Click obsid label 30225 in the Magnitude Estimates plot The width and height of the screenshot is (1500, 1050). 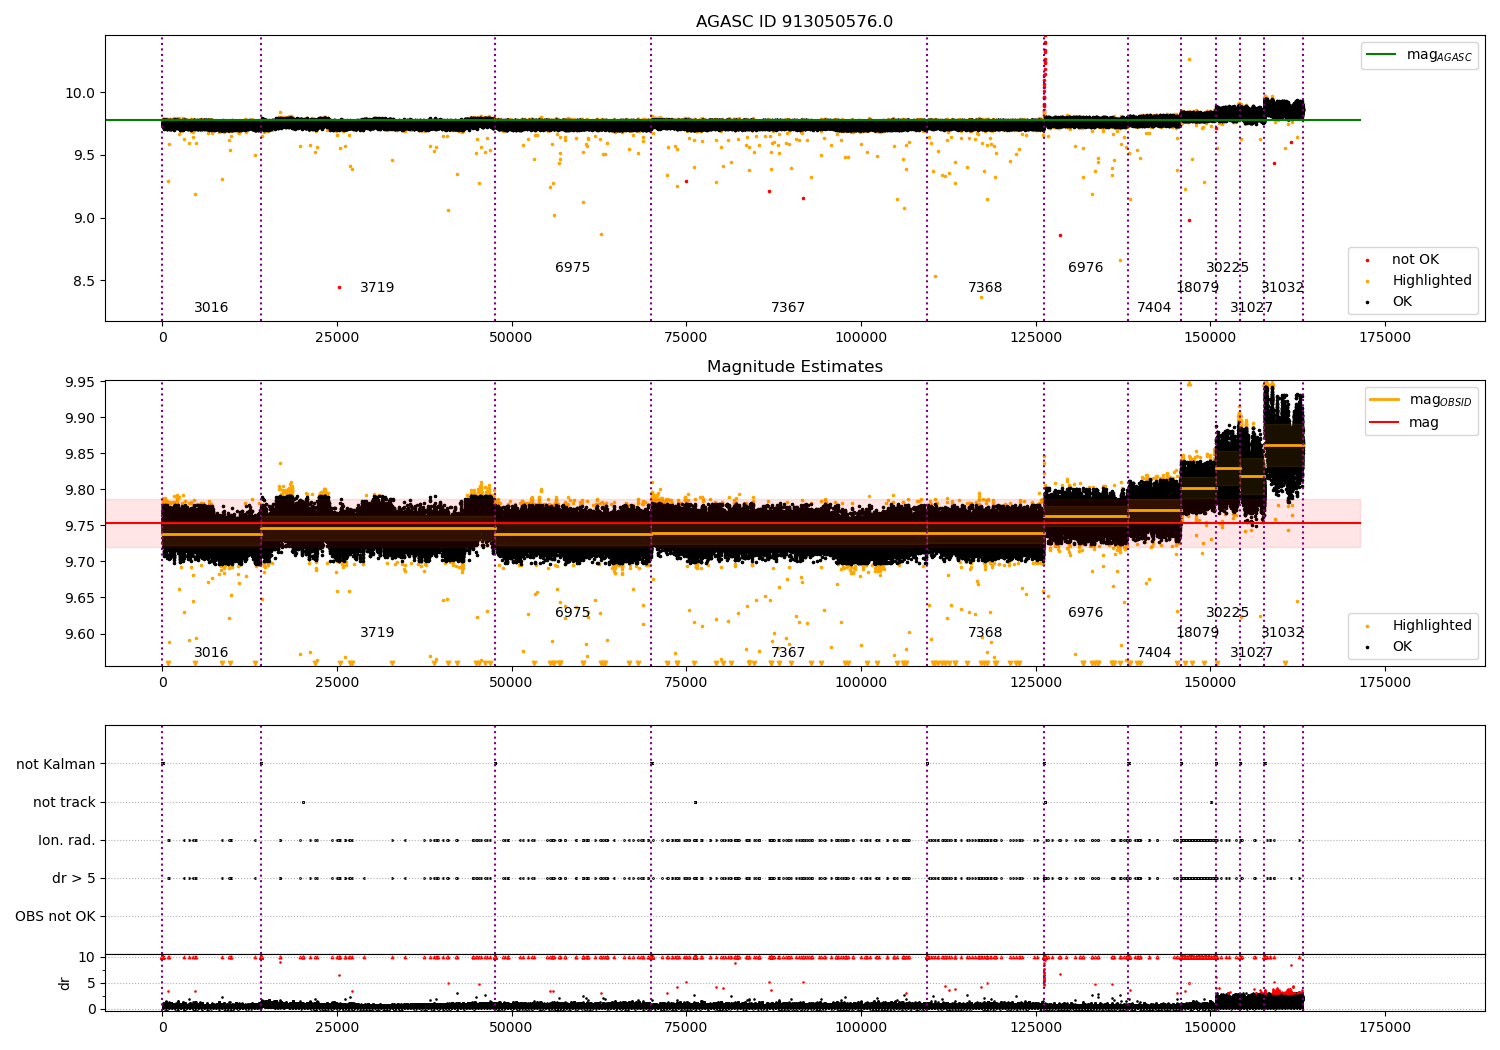pyautogui.click(x=1228, y=613)
